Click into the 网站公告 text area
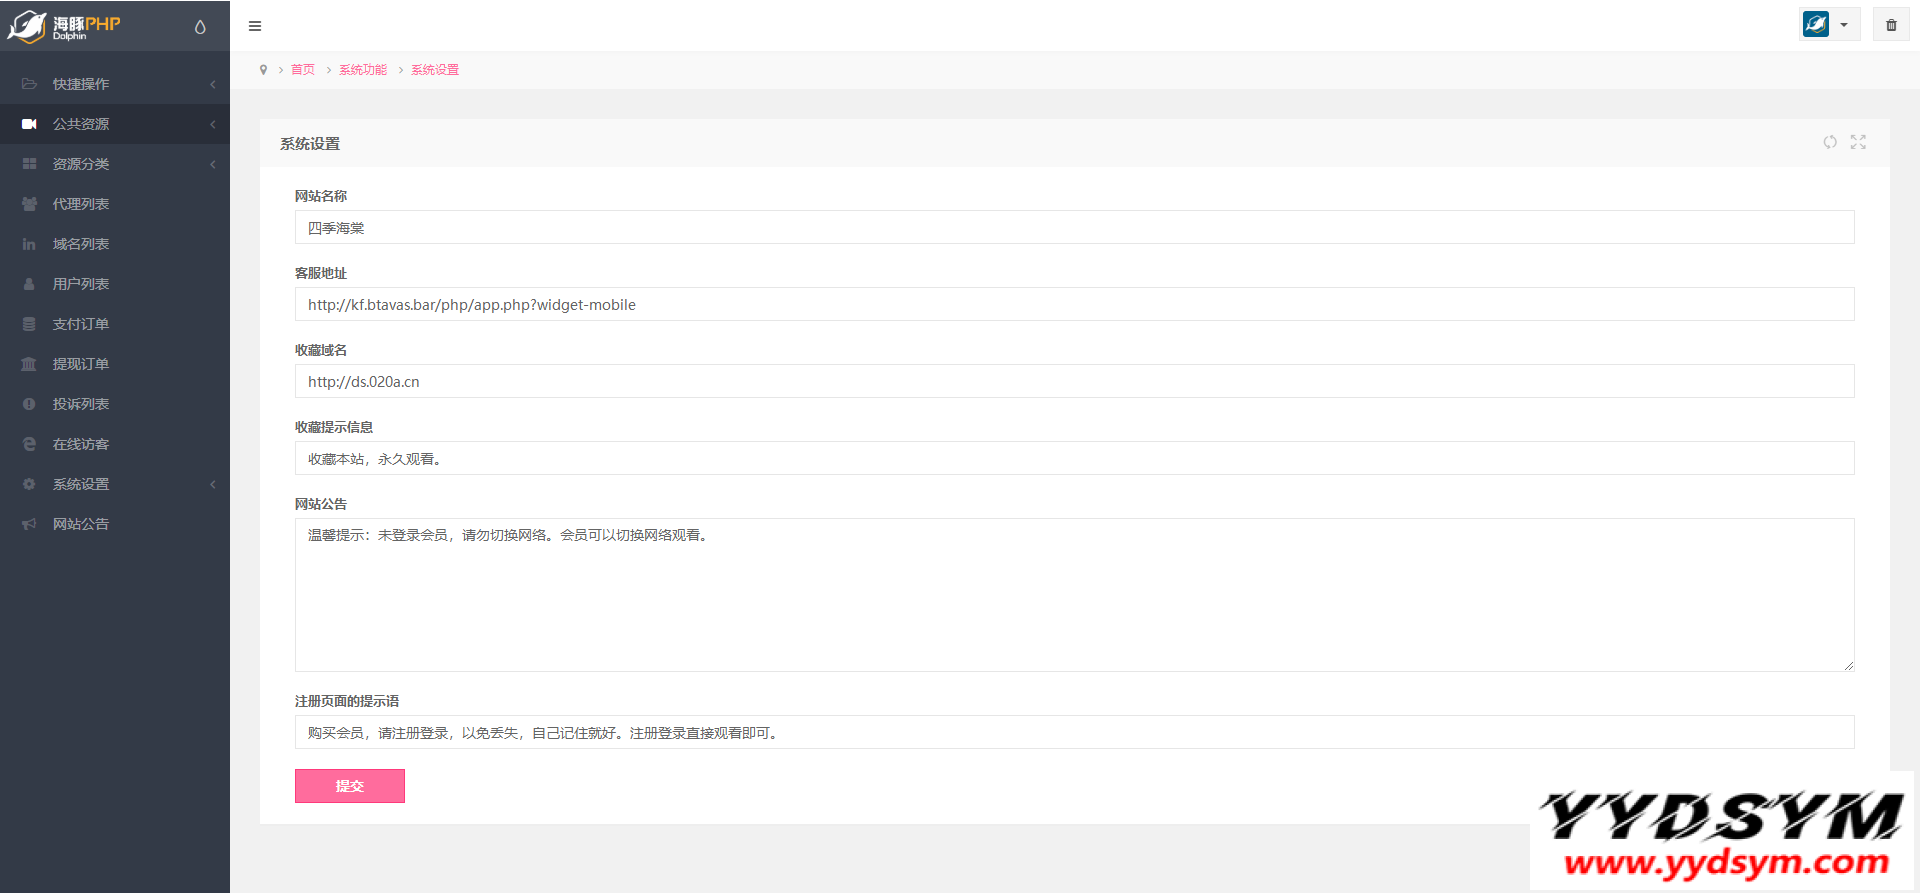The image size is (1920, 893). [1074, 595]
